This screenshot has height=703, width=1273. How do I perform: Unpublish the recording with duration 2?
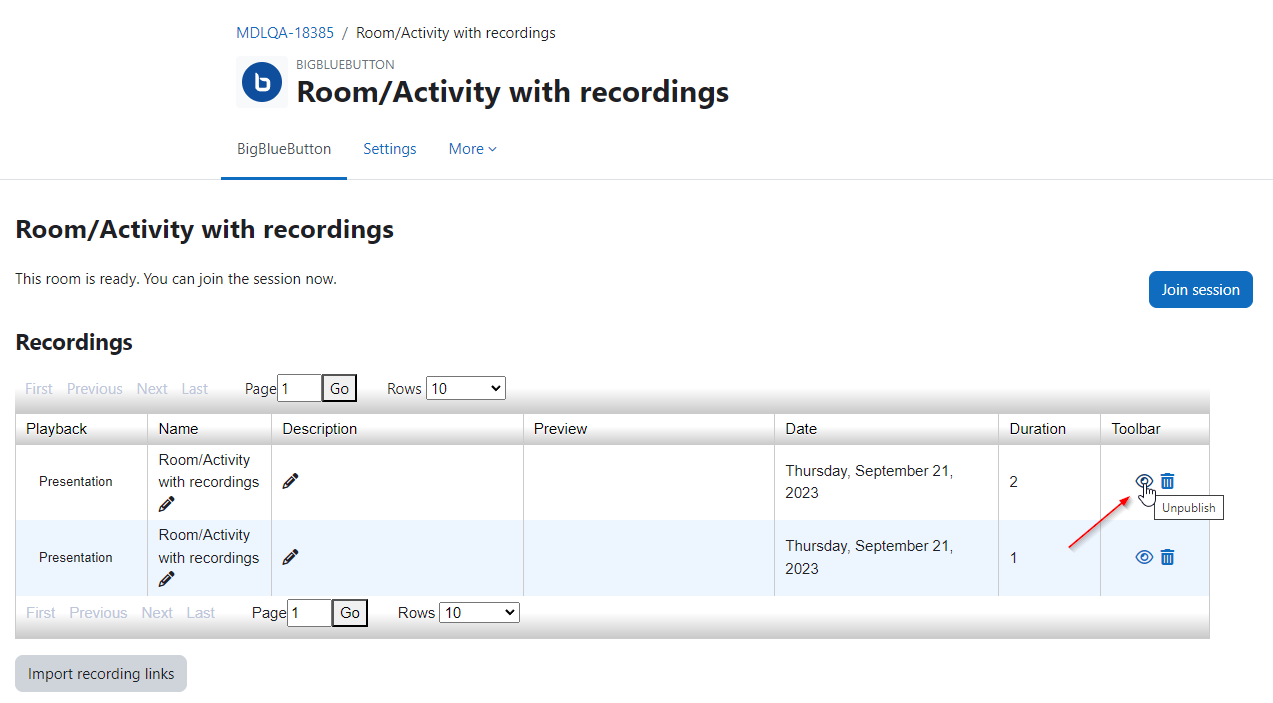(1144, 481)
